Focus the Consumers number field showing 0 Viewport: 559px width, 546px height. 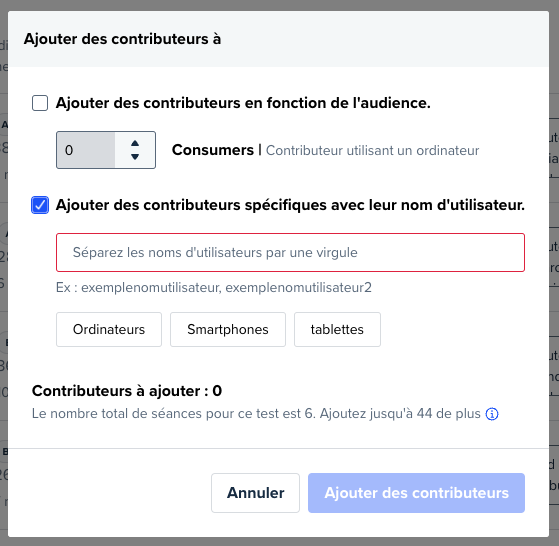point(86,150)
